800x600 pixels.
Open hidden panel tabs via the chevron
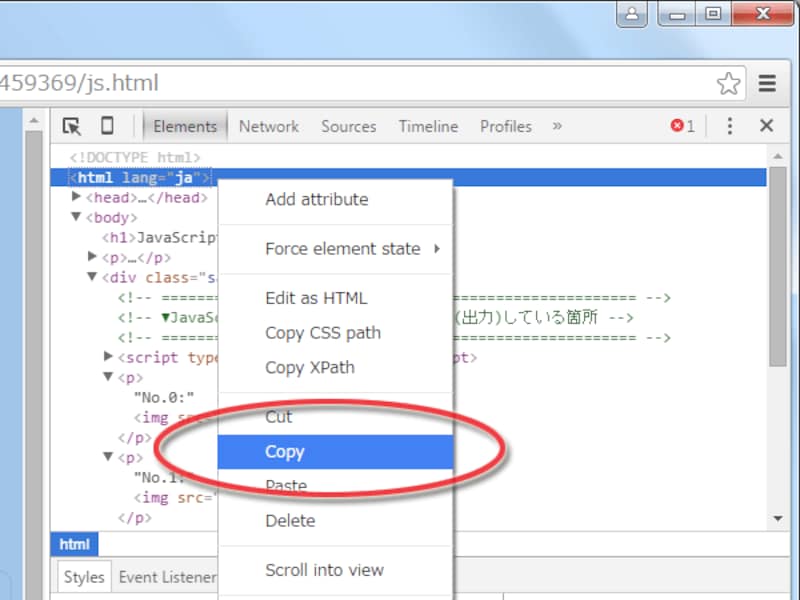(x=559, y=126)
